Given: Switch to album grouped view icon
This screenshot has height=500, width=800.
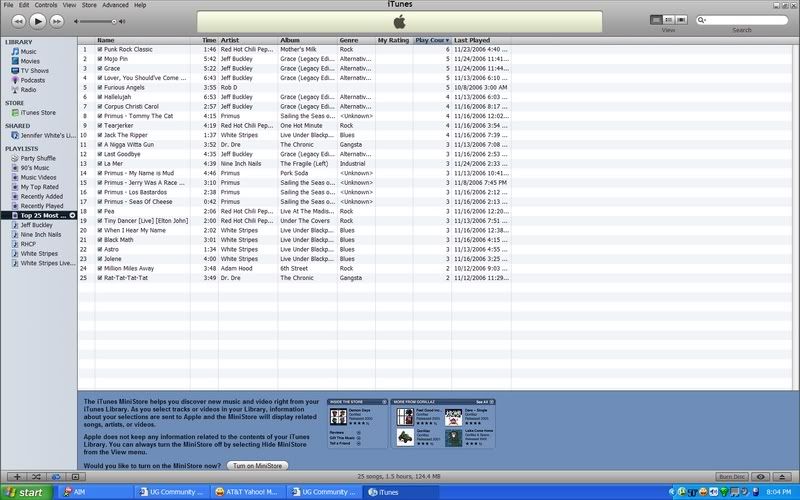Looking at the screenshot, I should [668, 20].
